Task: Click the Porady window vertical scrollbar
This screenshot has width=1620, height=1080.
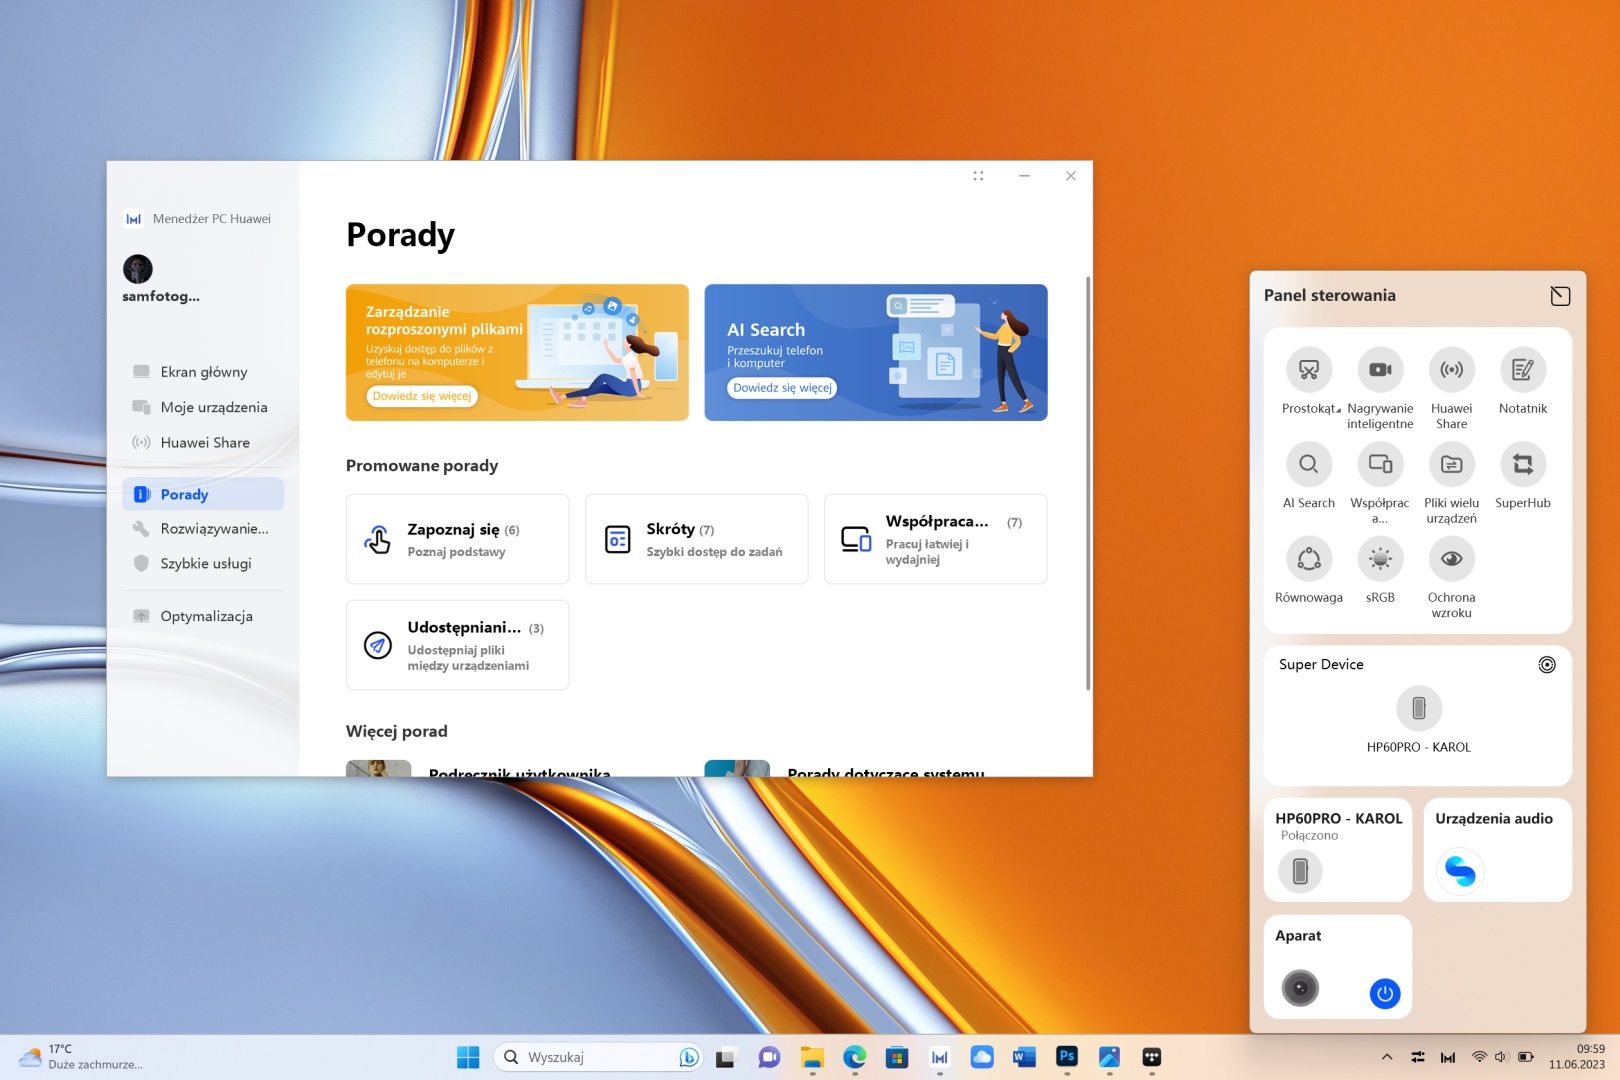Action: tap(1088, 483)
